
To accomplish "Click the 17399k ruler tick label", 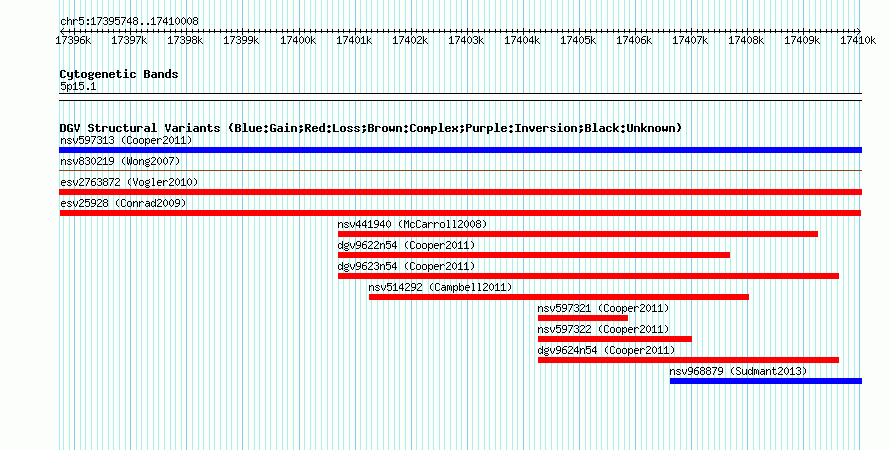I will pyautogui.click(x=241, y=40).
